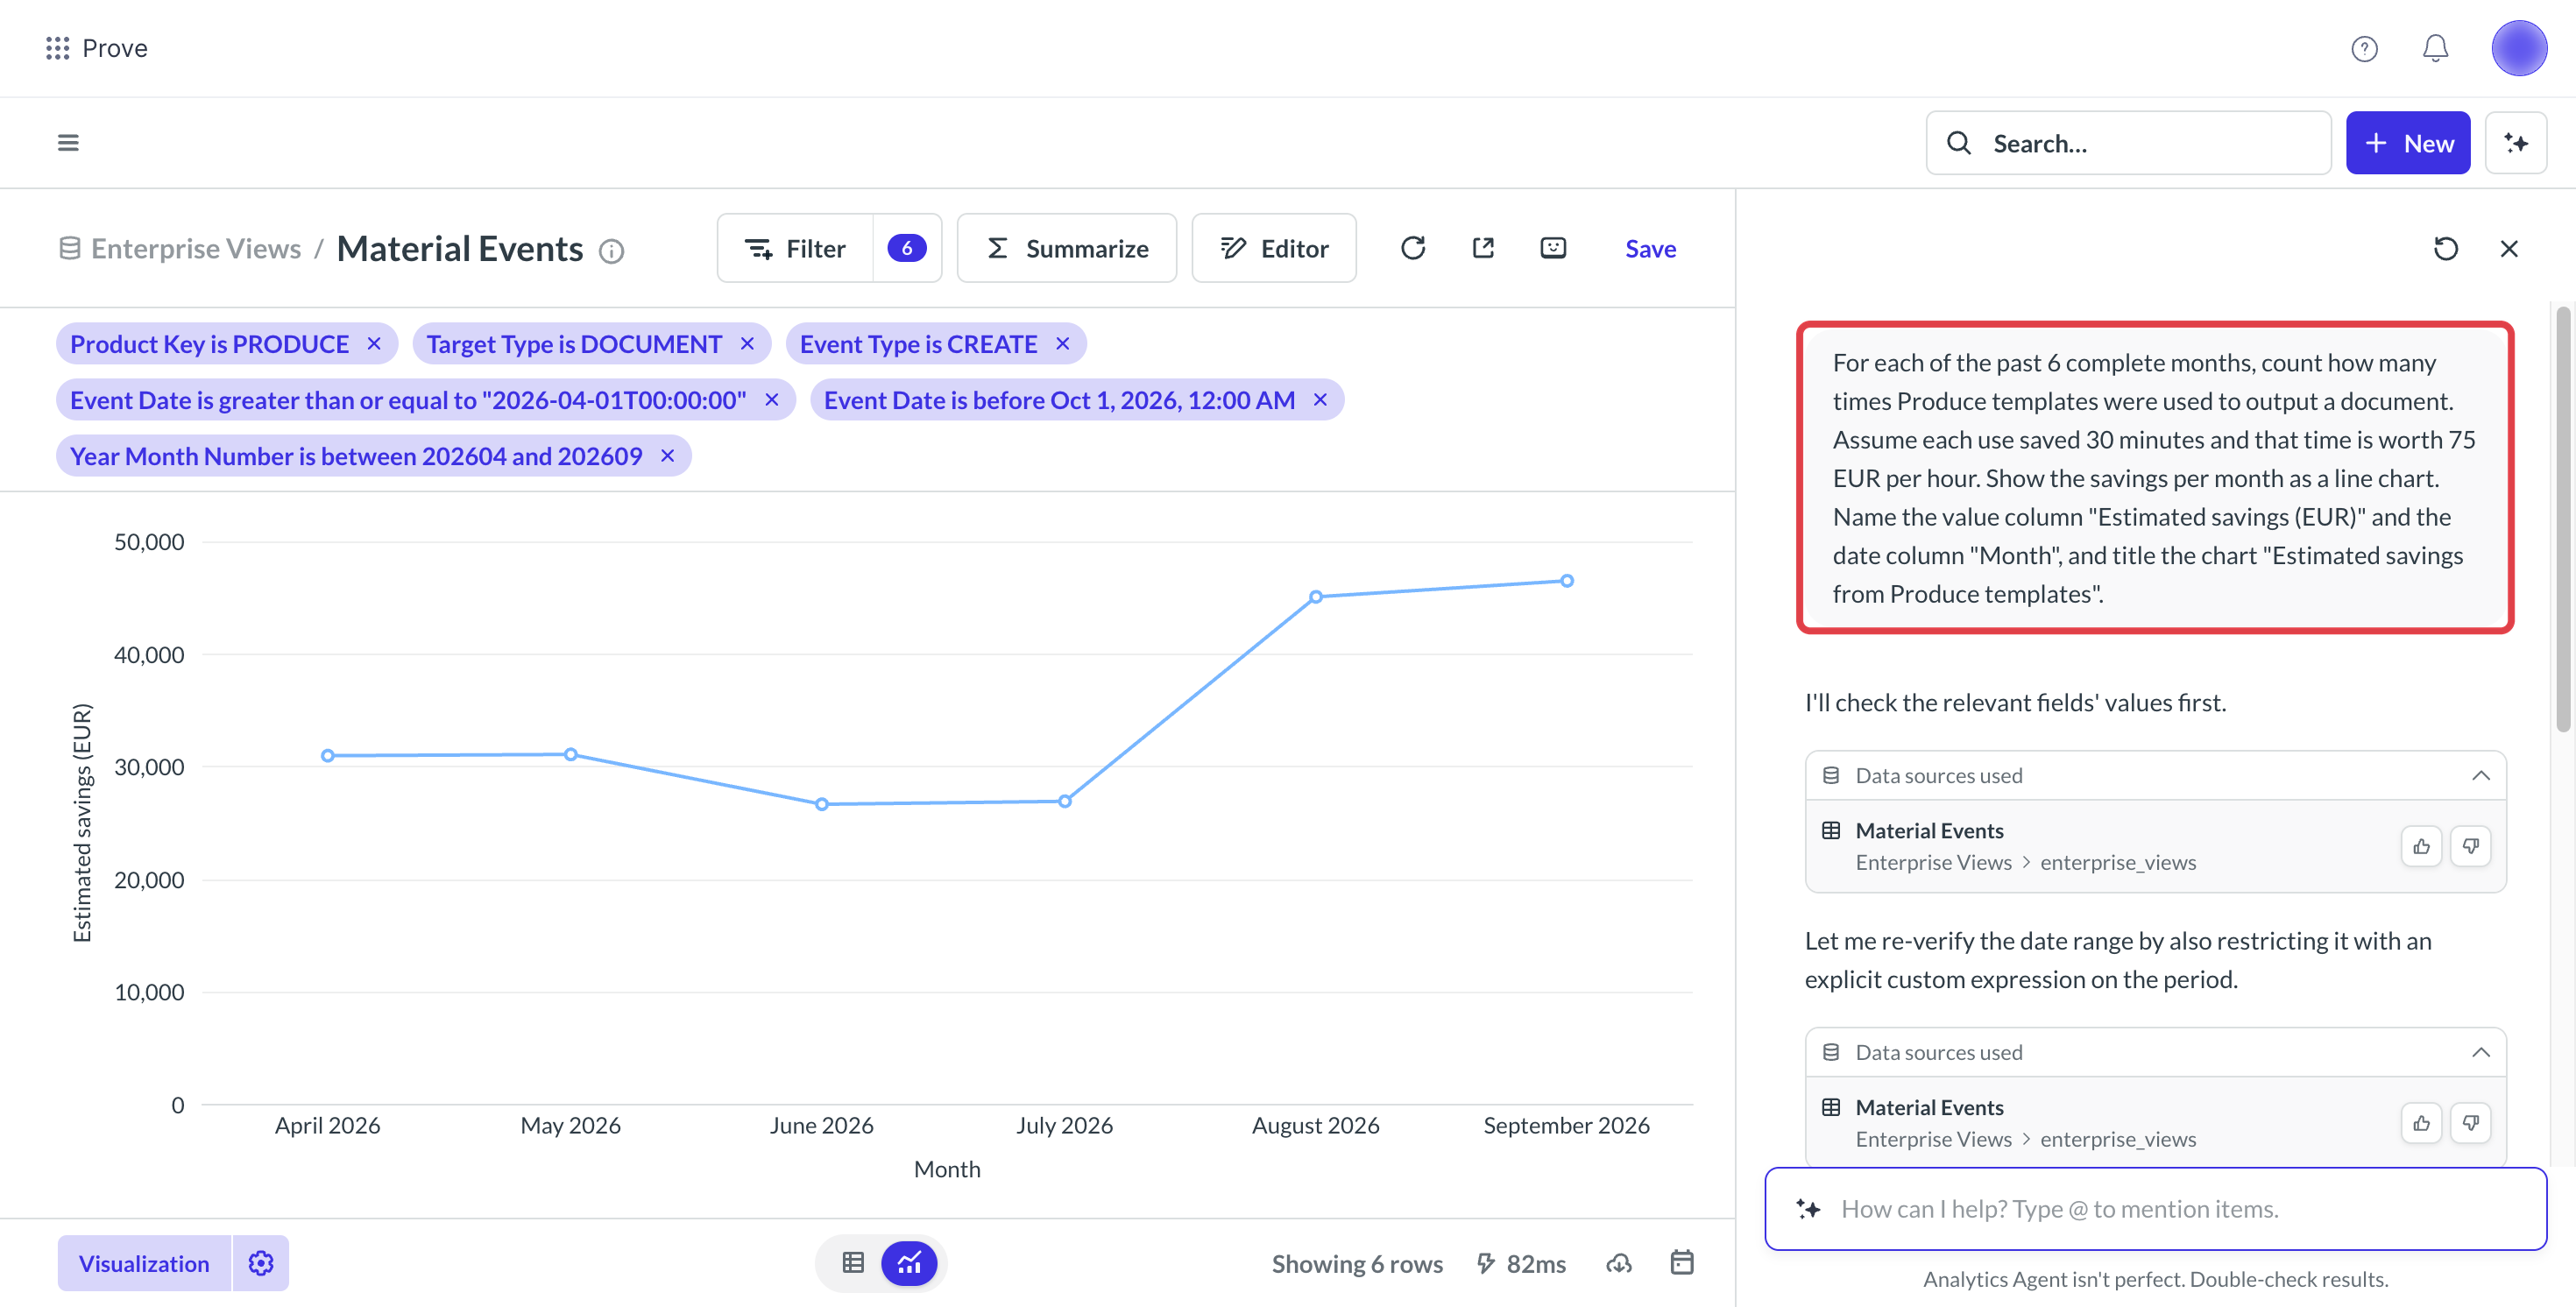
Task: Remove the Year Month Number filter
Action: tap(668, 455)
